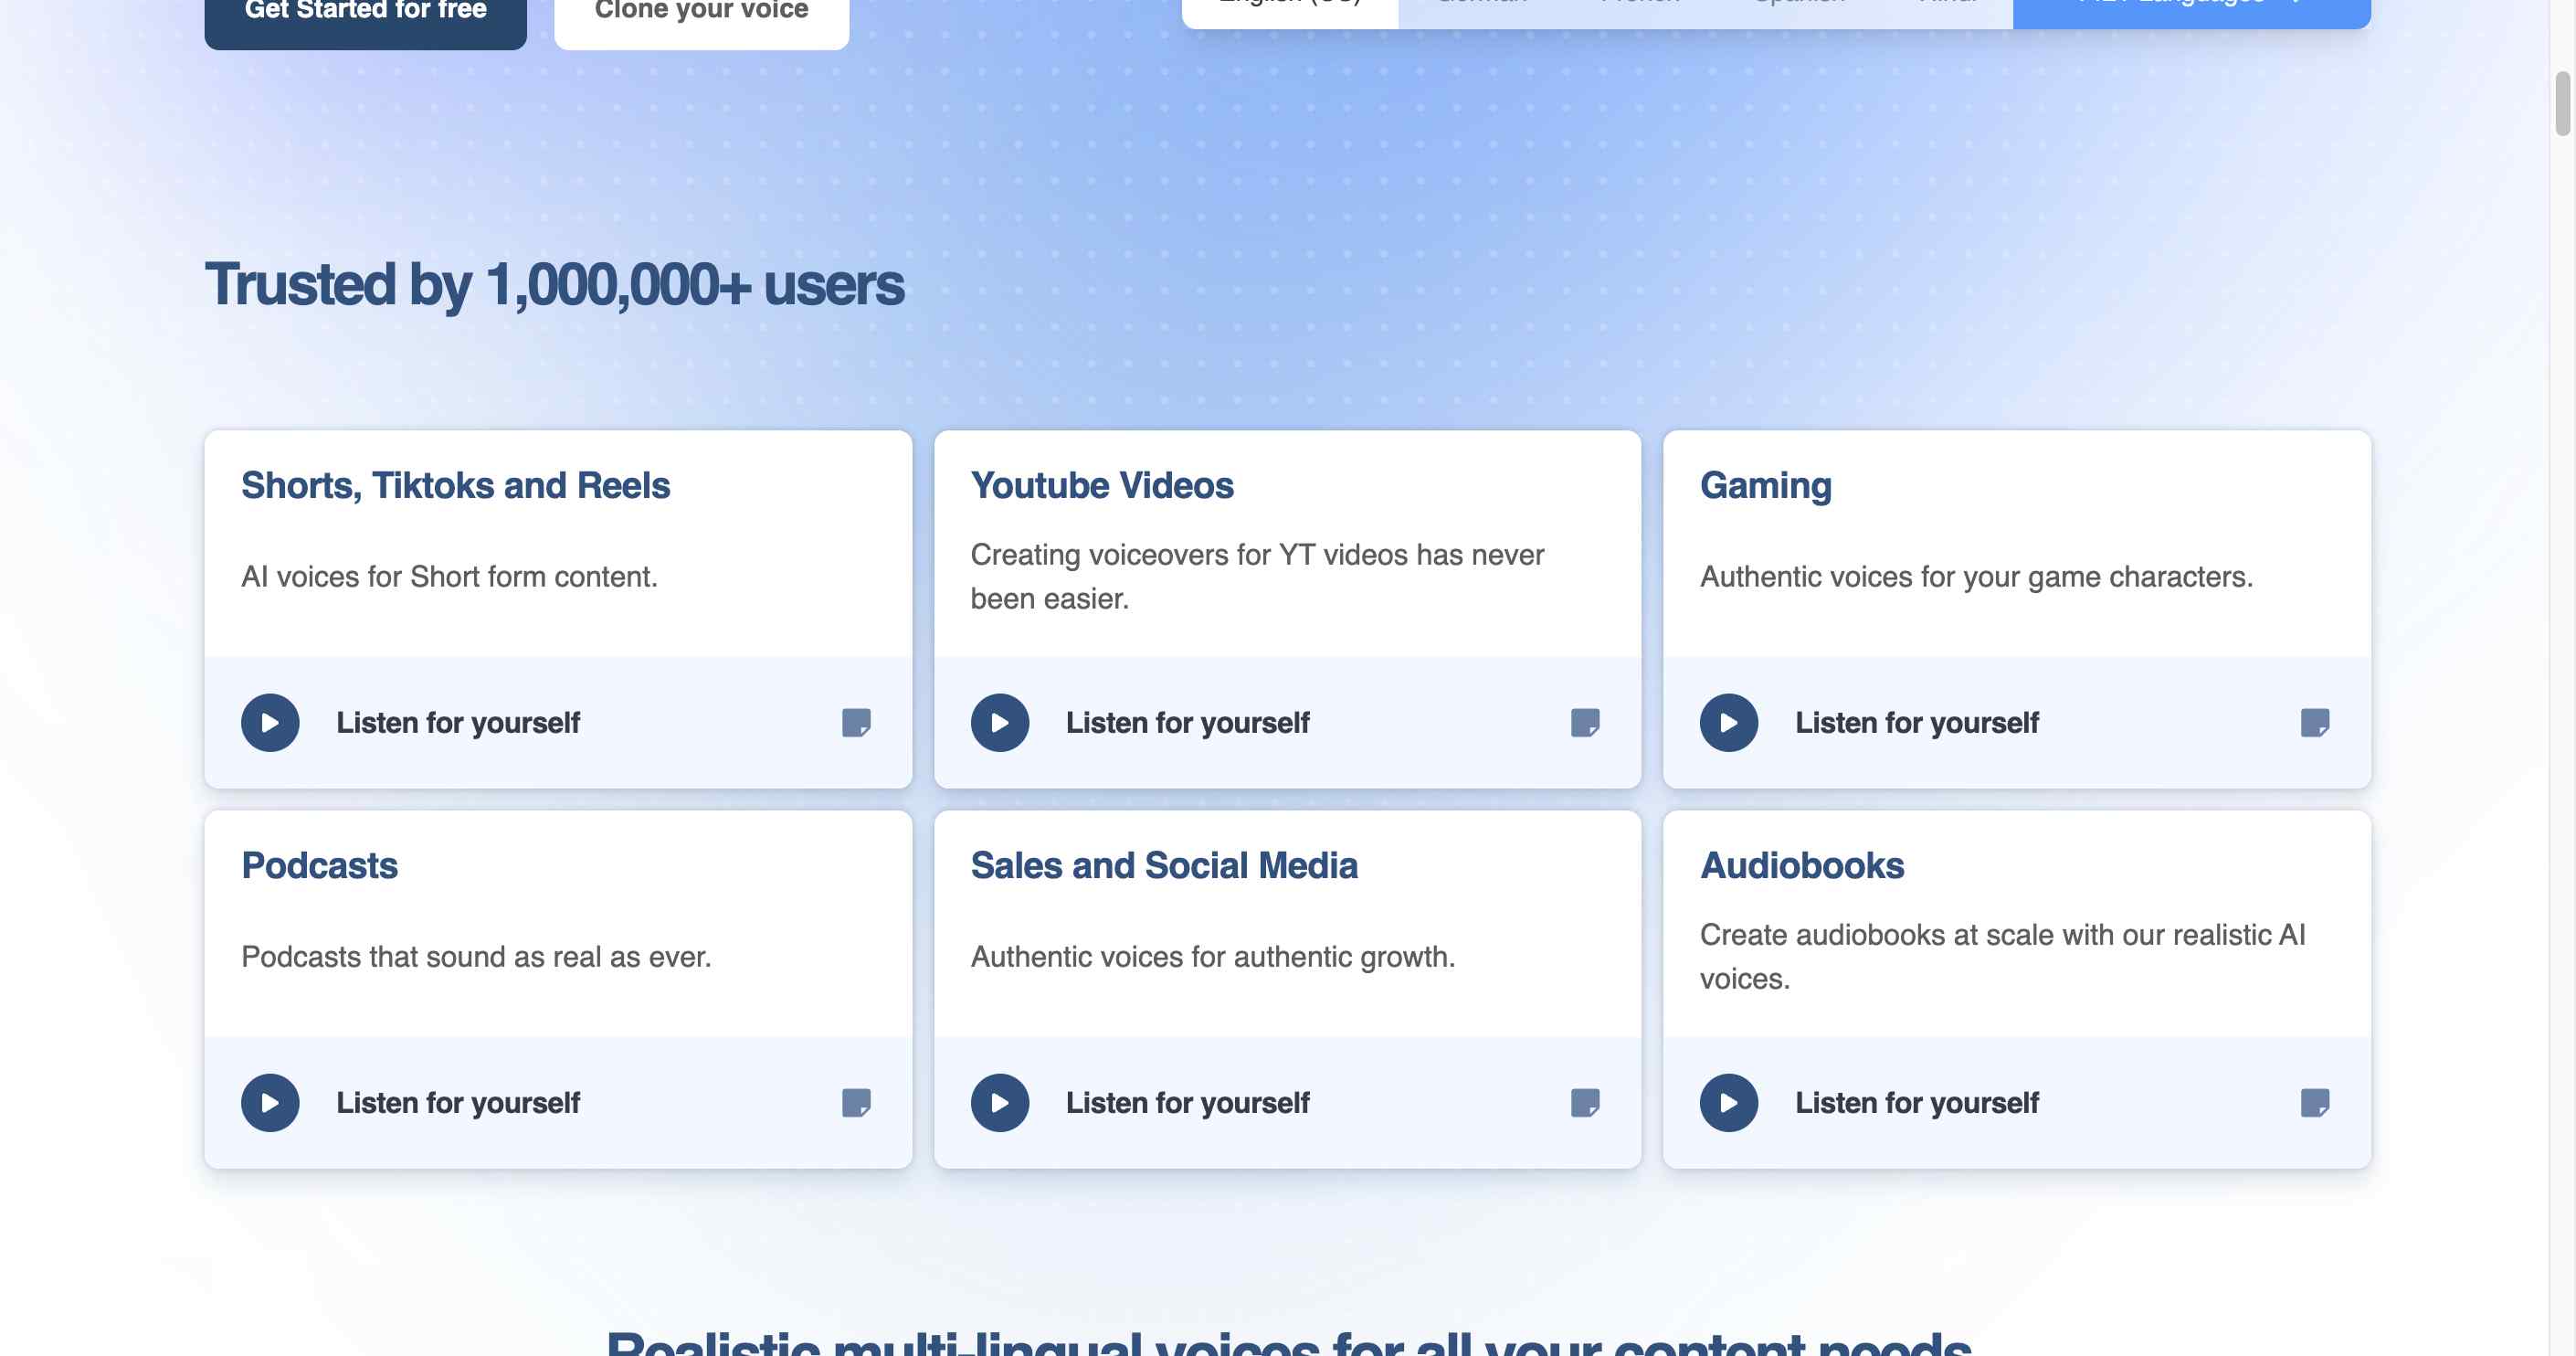The height and width of the screenshot is (1356, 2576).
Task: Click 'Podcasts that sound as real as ever.'
Action: [x=477, y=957]
